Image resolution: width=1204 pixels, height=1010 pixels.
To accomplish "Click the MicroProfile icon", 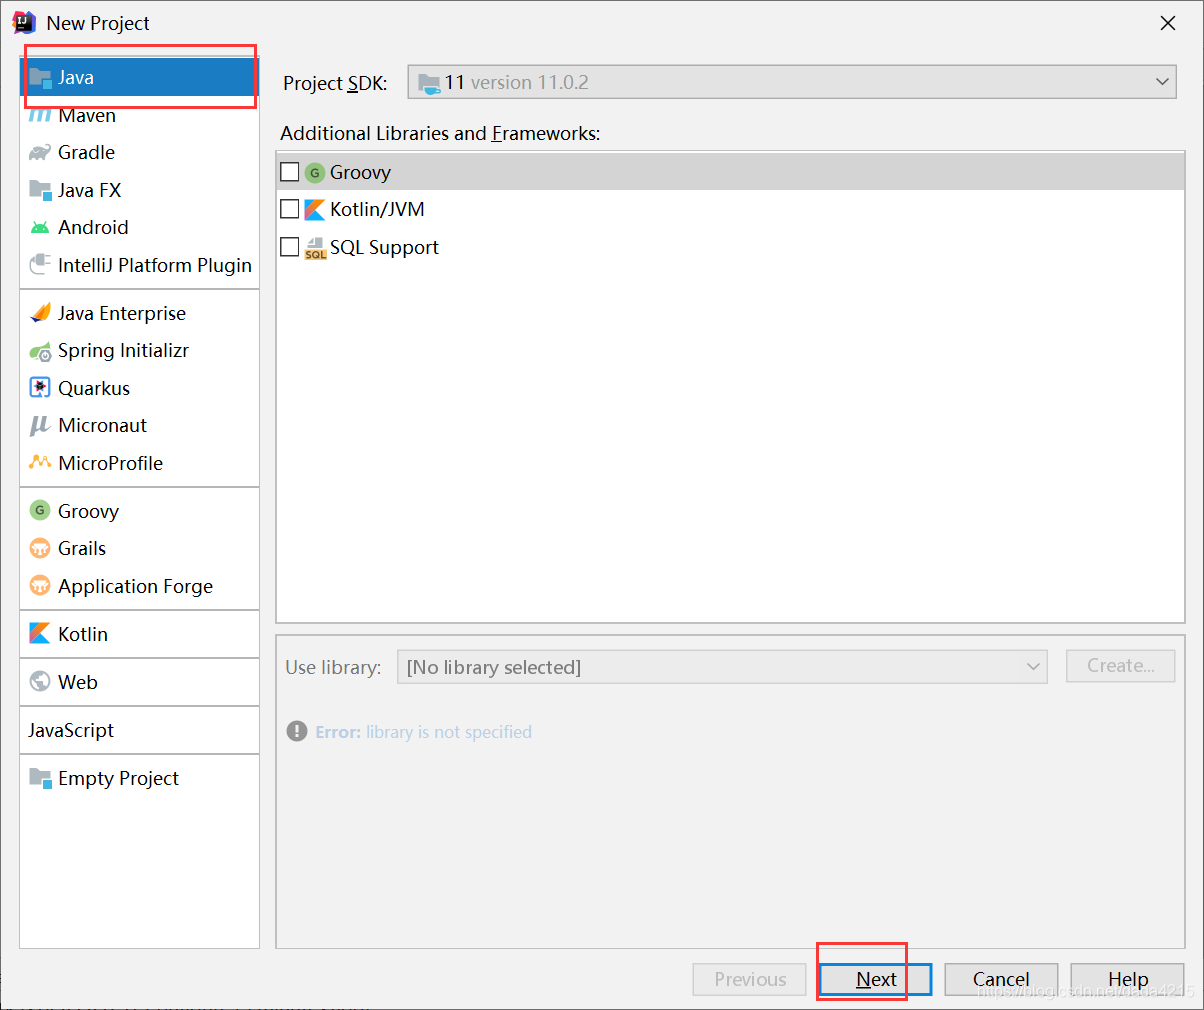I will click(40, 463).
